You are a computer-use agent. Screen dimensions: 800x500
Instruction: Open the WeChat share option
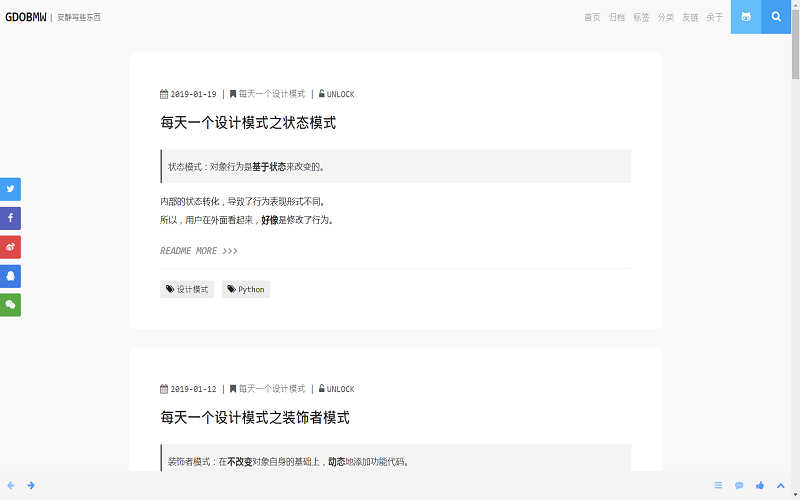[x=10, y=305]
